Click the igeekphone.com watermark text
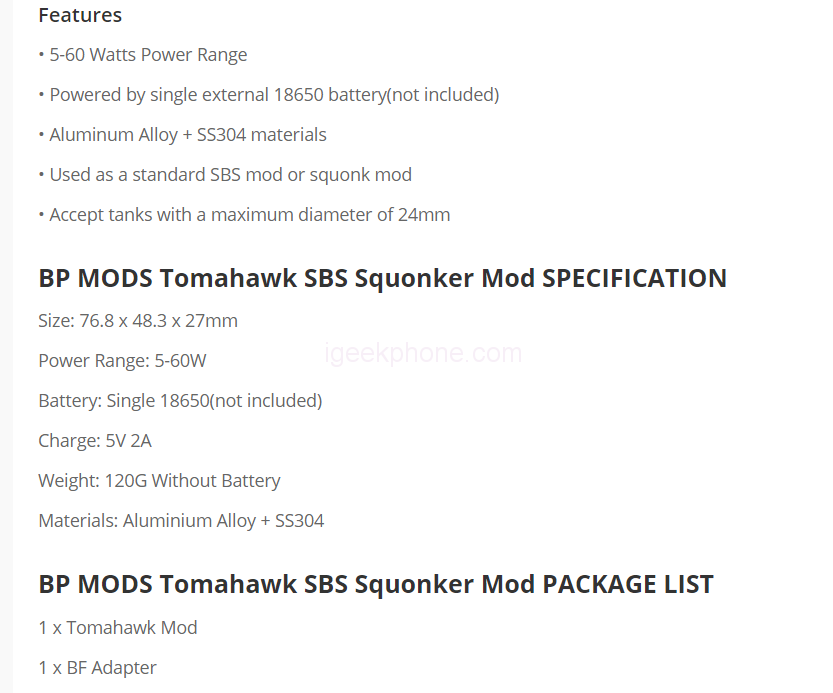 tap(424, 353)
